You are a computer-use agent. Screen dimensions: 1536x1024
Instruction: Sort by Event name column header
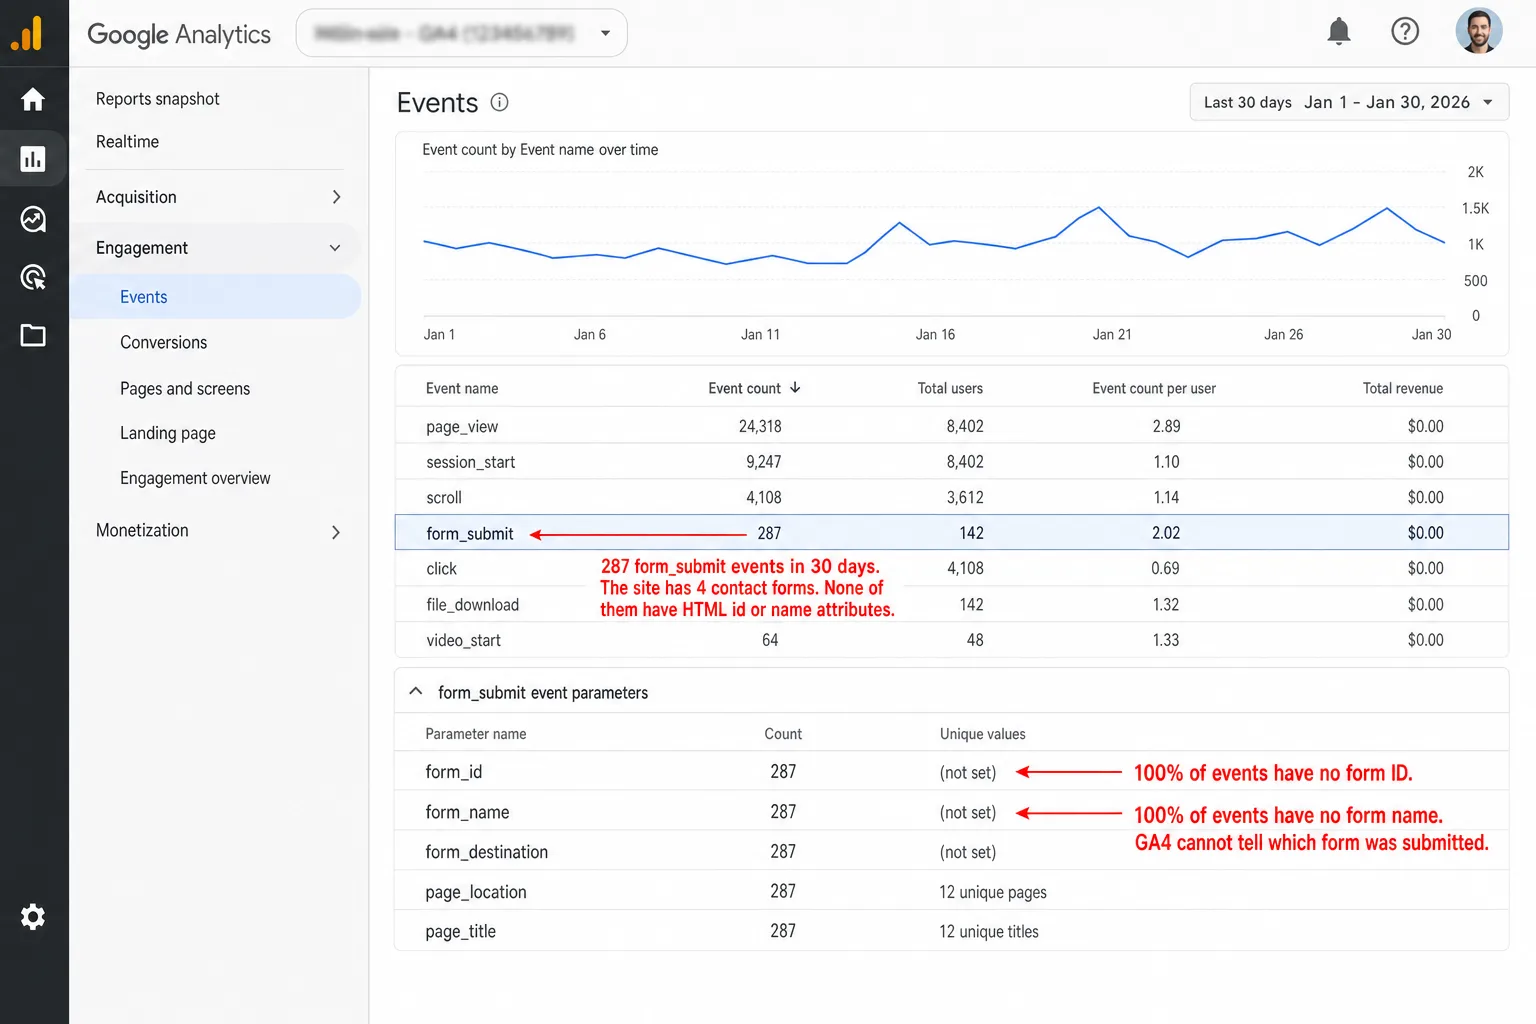[461, 388]
